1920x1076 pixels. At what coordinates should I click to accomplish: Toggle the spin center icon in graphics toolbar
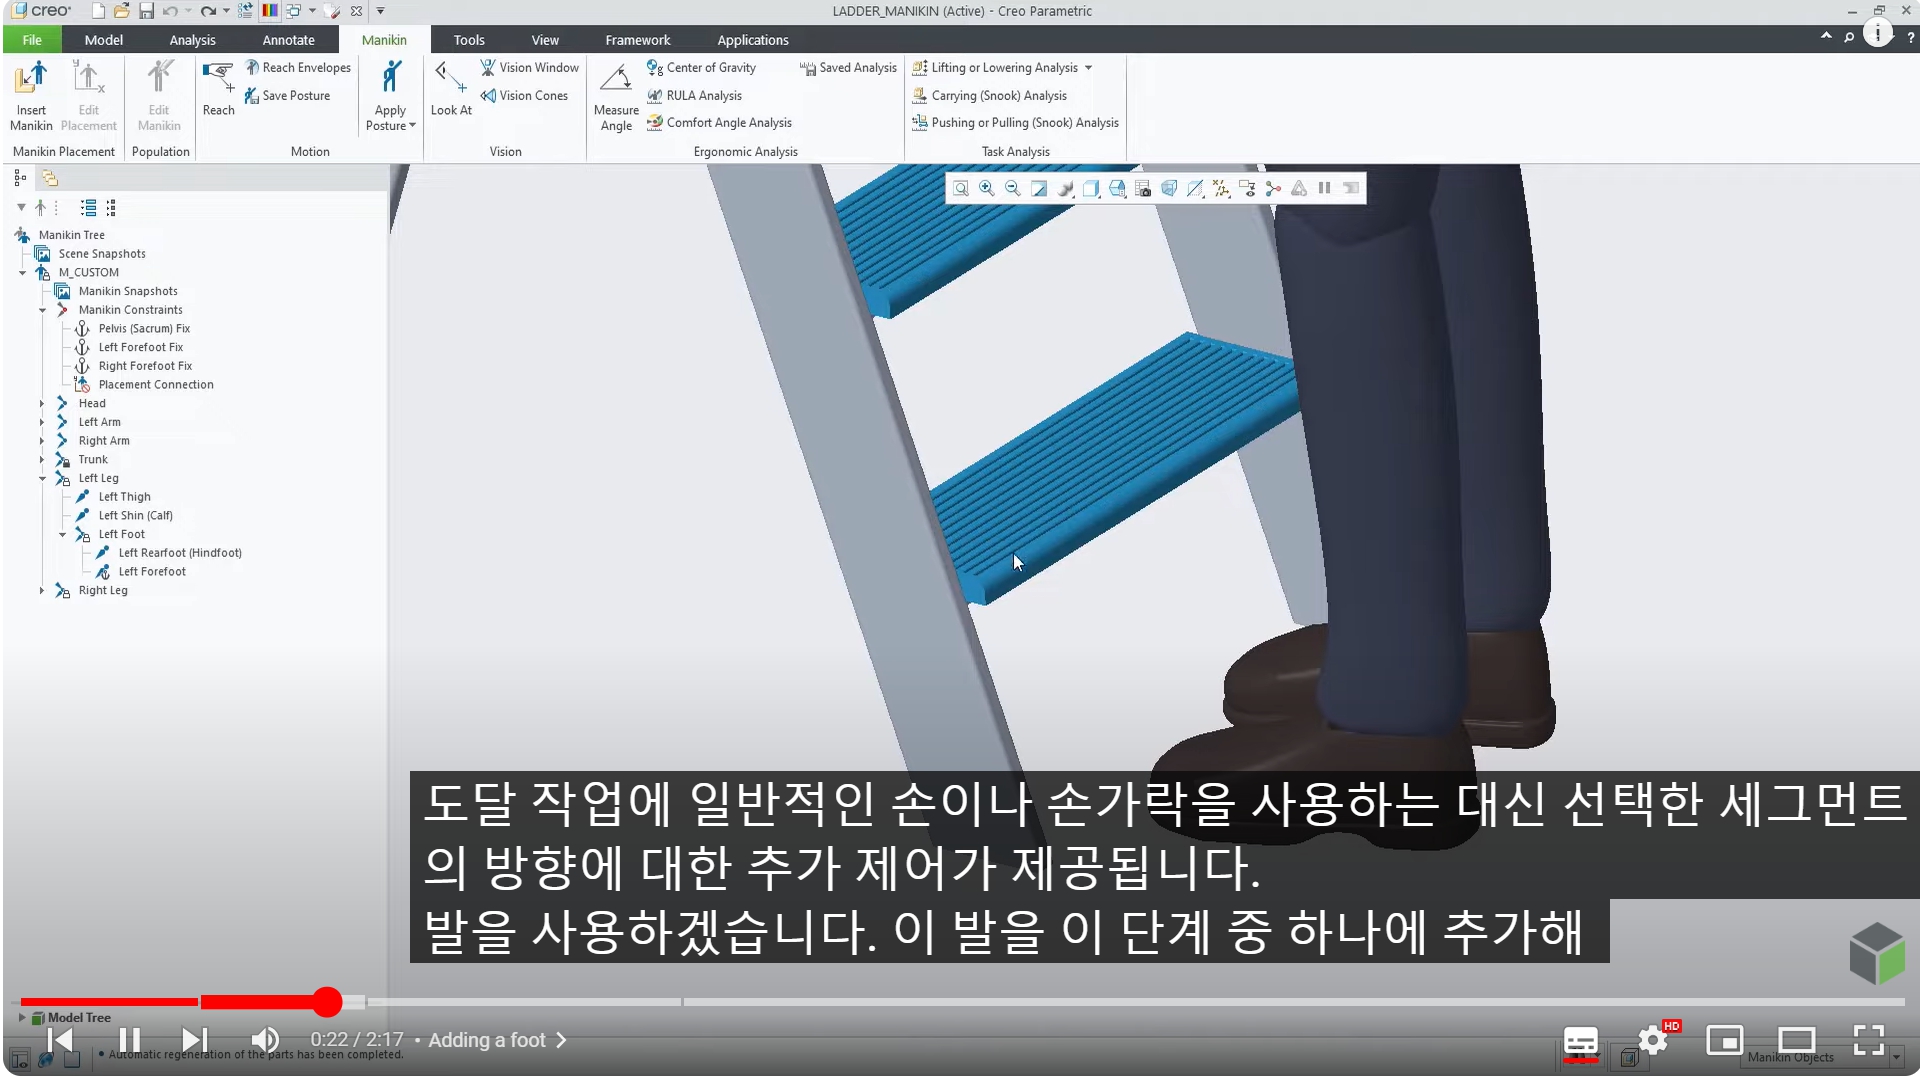tap(1273, 188)
